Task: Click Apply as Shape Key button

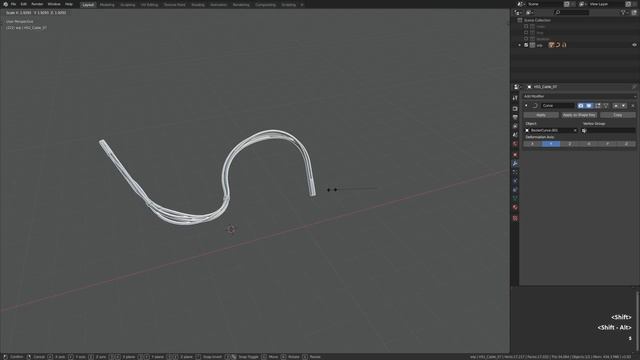Action: point(579,115)
